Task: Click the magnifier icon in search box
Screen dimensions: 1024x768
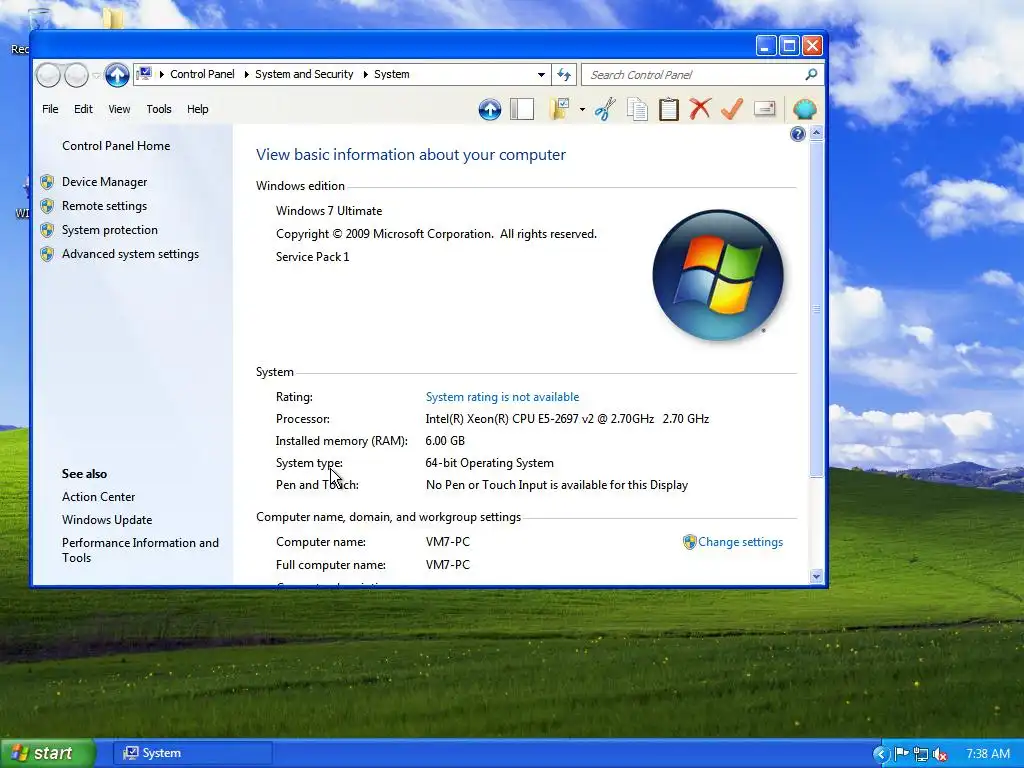Action: (x=811, y=74)
